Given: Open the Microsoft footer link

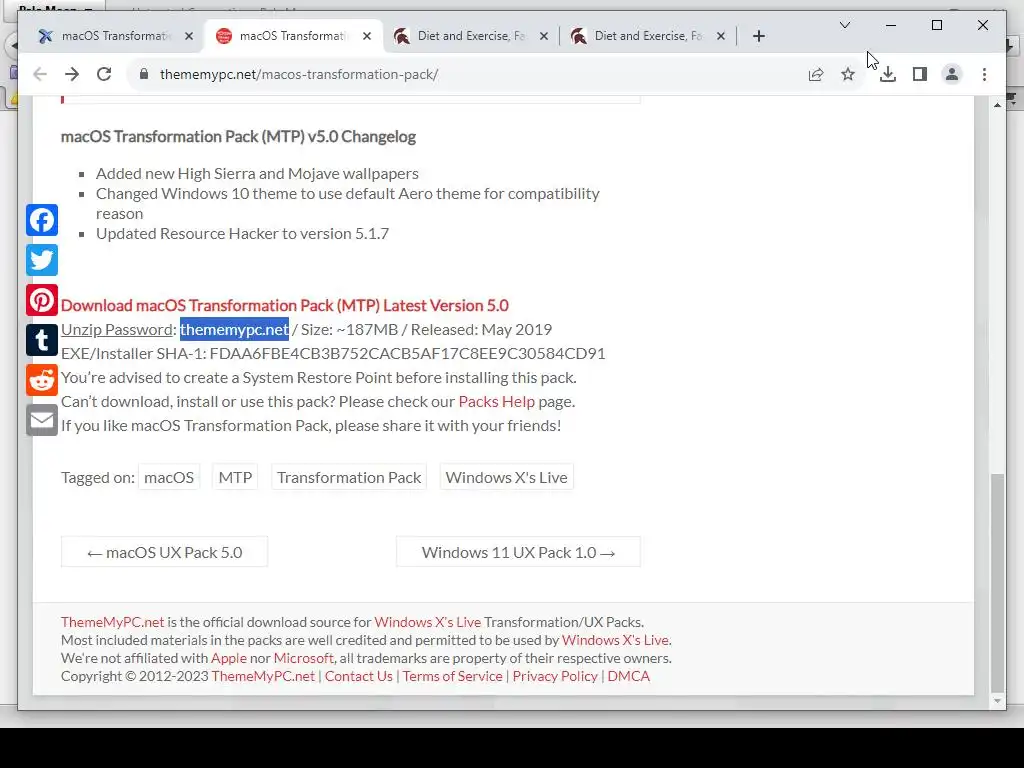Looking at the screenshot, I should click(304, 658).
